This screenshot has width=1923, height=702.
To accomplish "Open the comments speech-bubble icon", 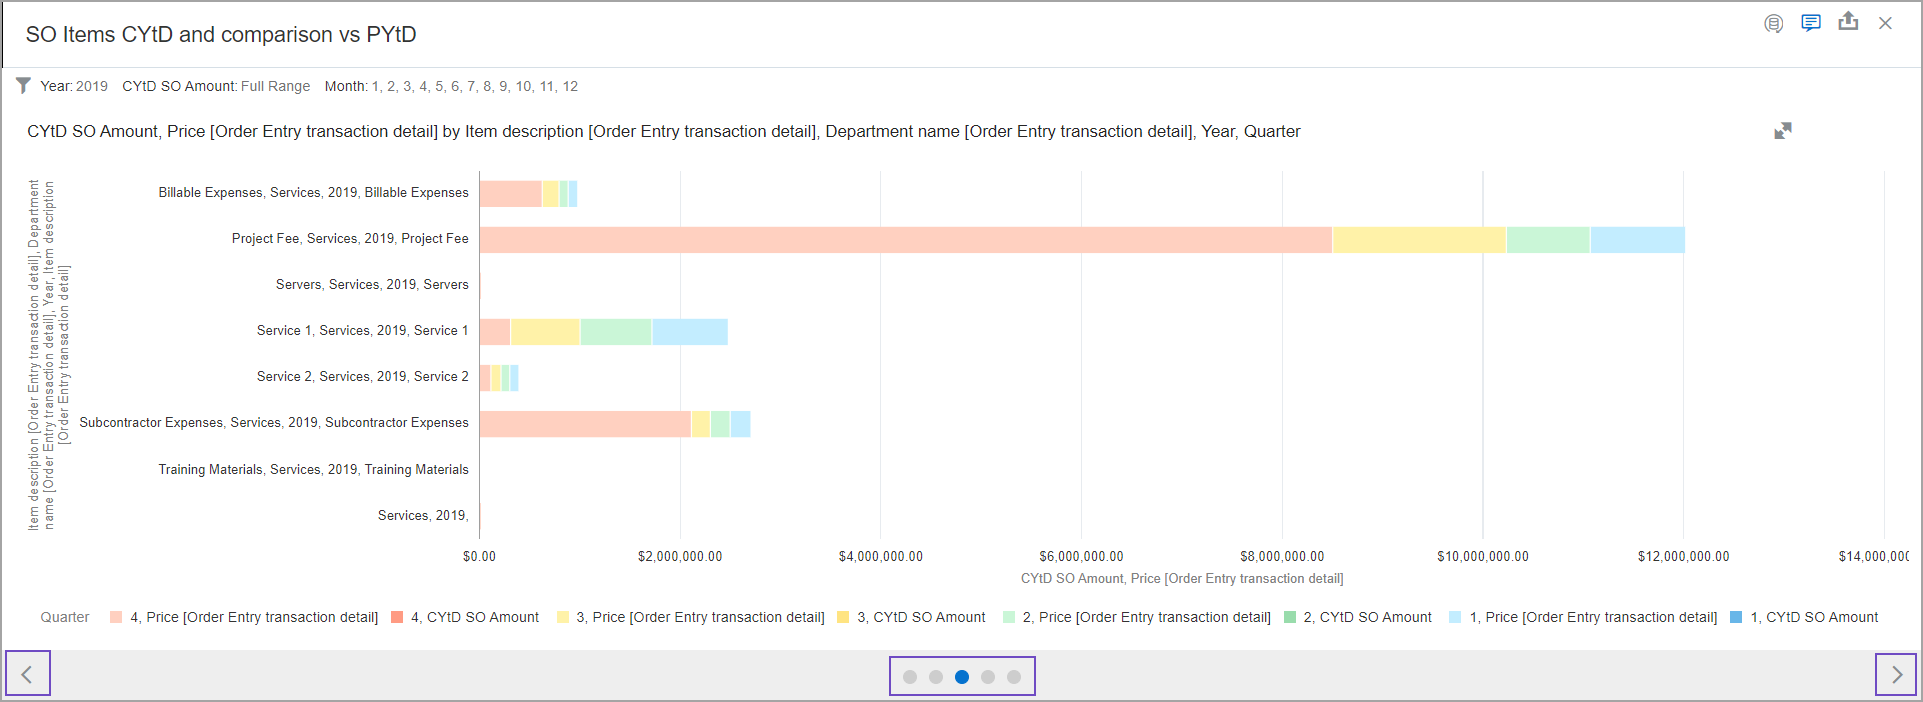I will (x=1811, y=23).
